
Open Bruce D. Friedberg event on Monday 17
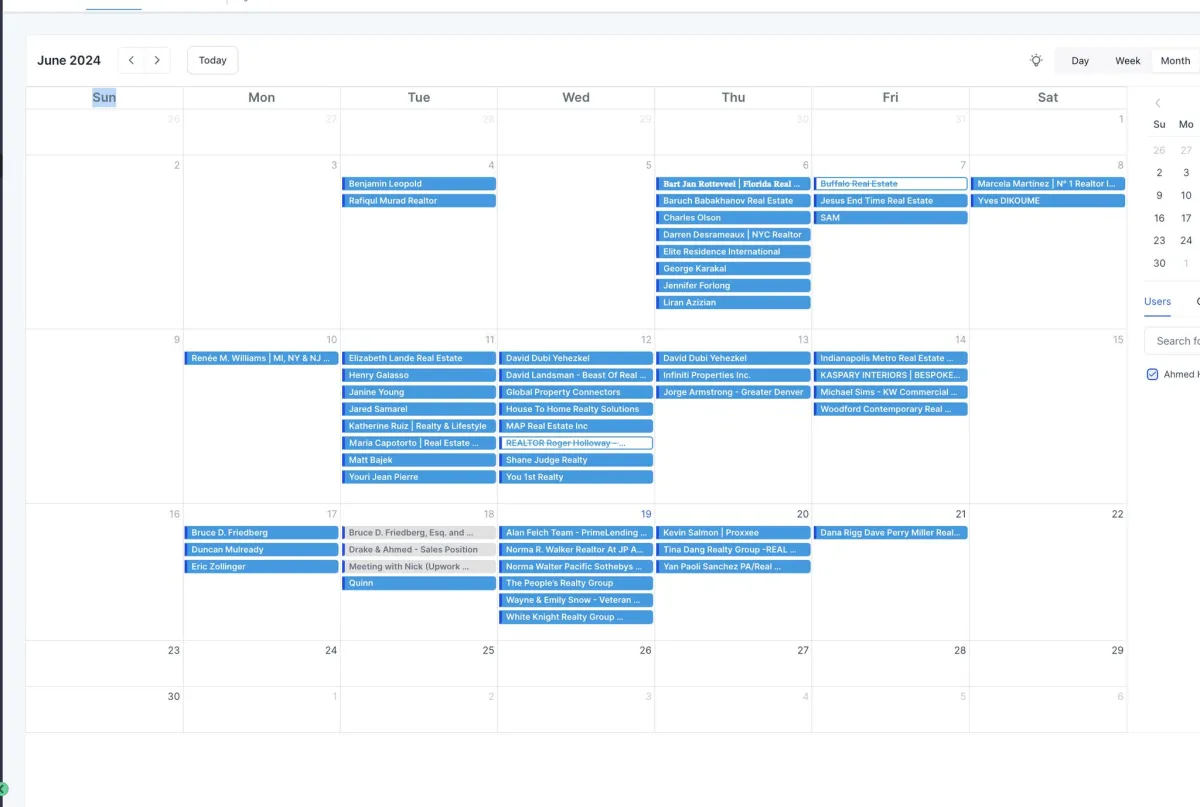click(x=261, y=533)
